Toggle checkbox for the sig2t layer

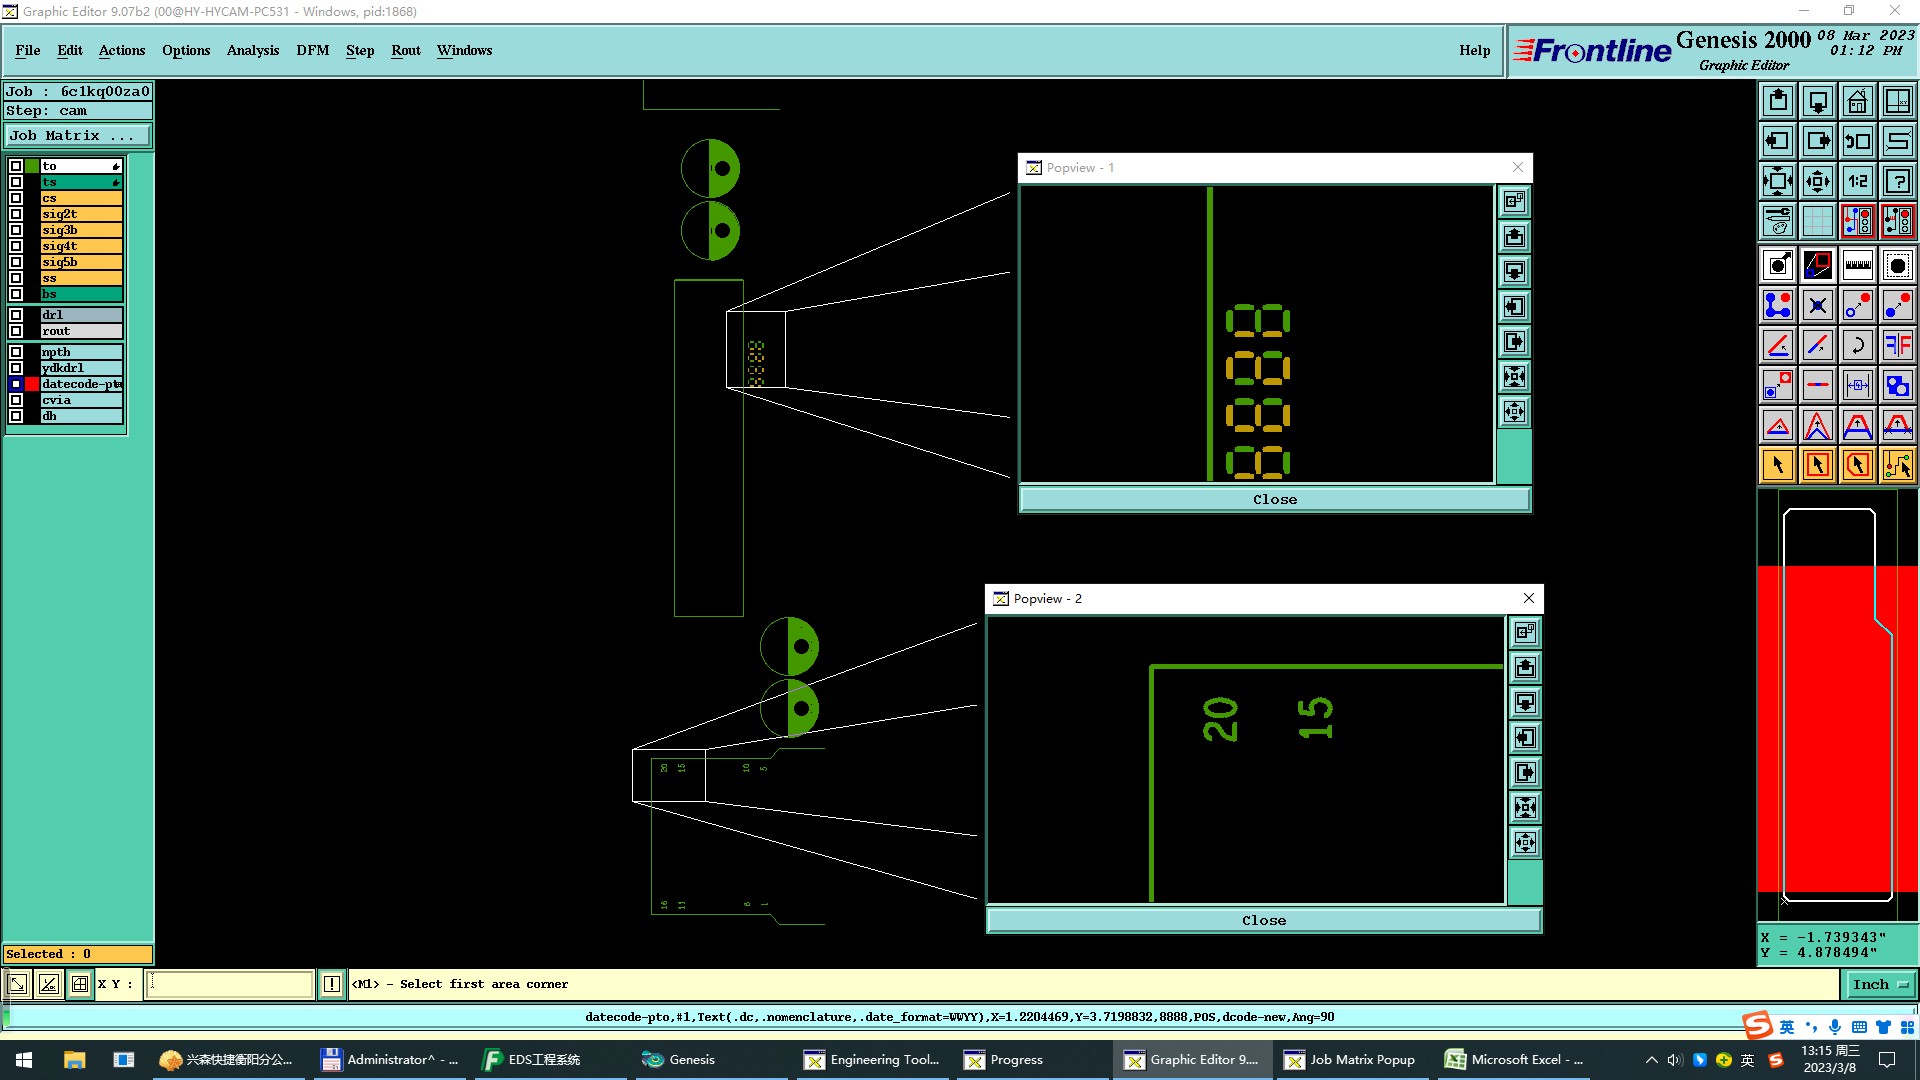pyautogui.click(x=16, y=214)
